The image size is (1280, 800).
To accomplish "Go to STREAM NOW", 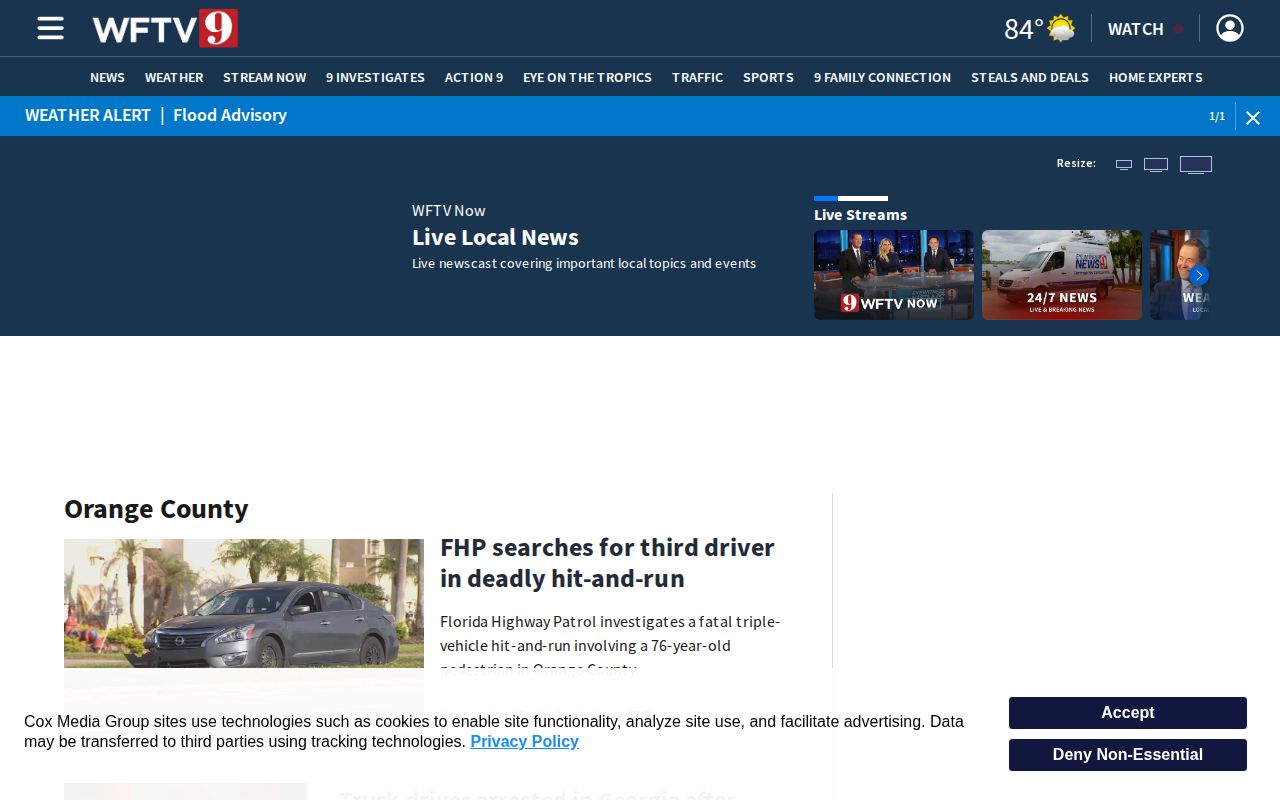I will [x=264, y=77].
